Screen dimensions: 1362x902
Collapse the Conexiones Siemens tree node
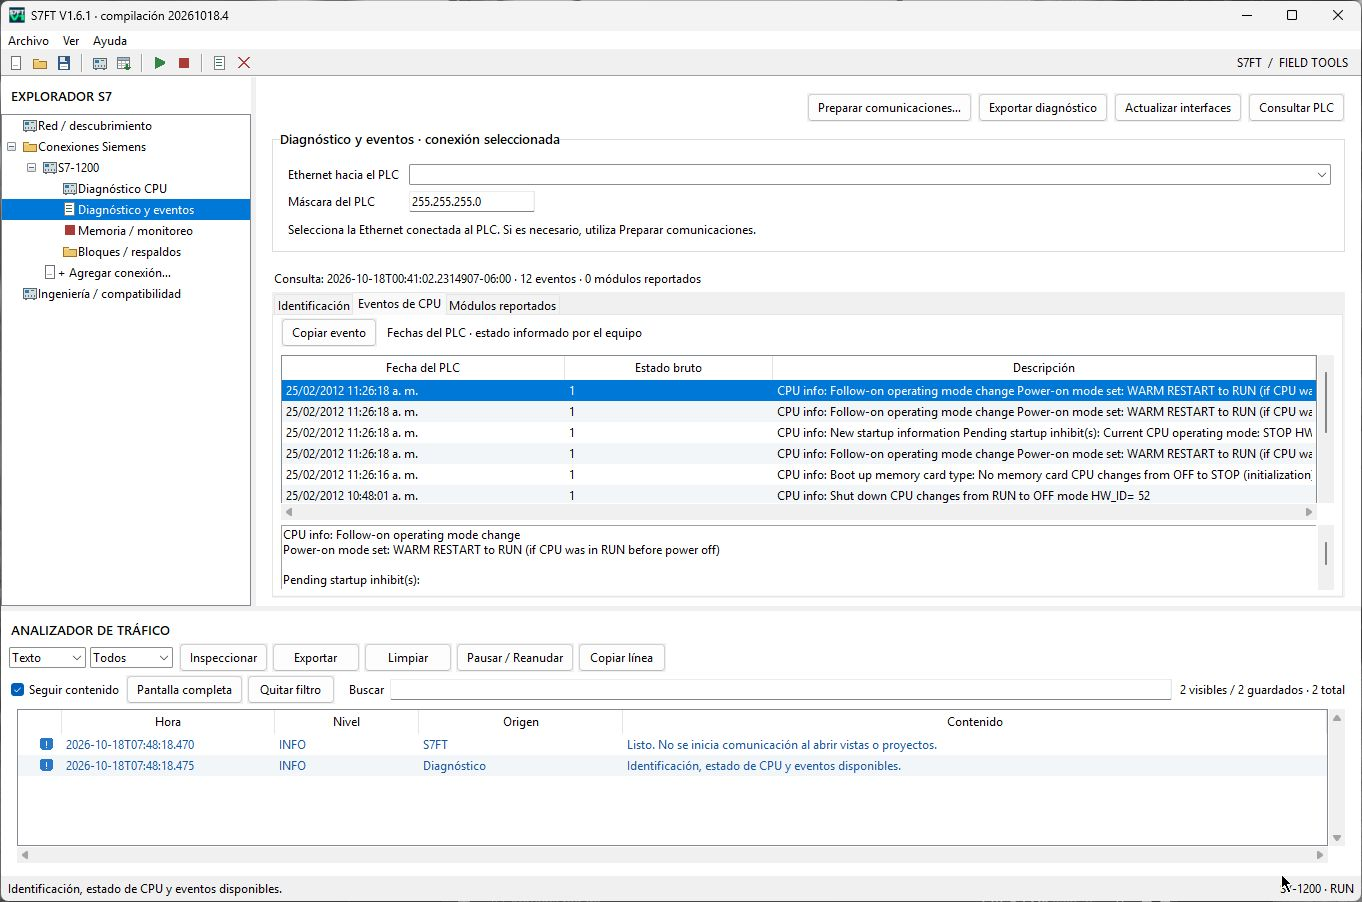(x=12, y=147)
